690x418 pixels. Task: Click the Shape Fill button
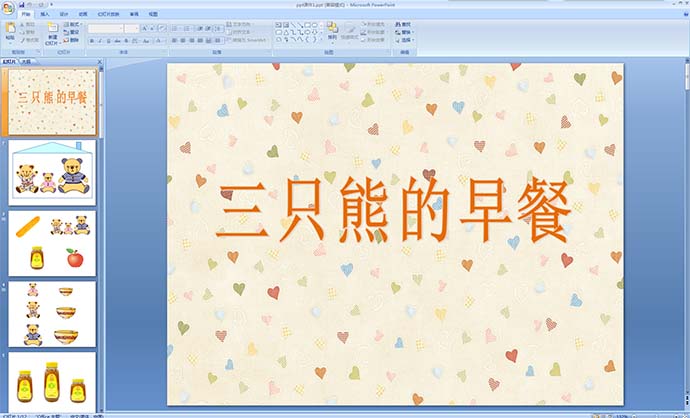(x=373, y=24)
